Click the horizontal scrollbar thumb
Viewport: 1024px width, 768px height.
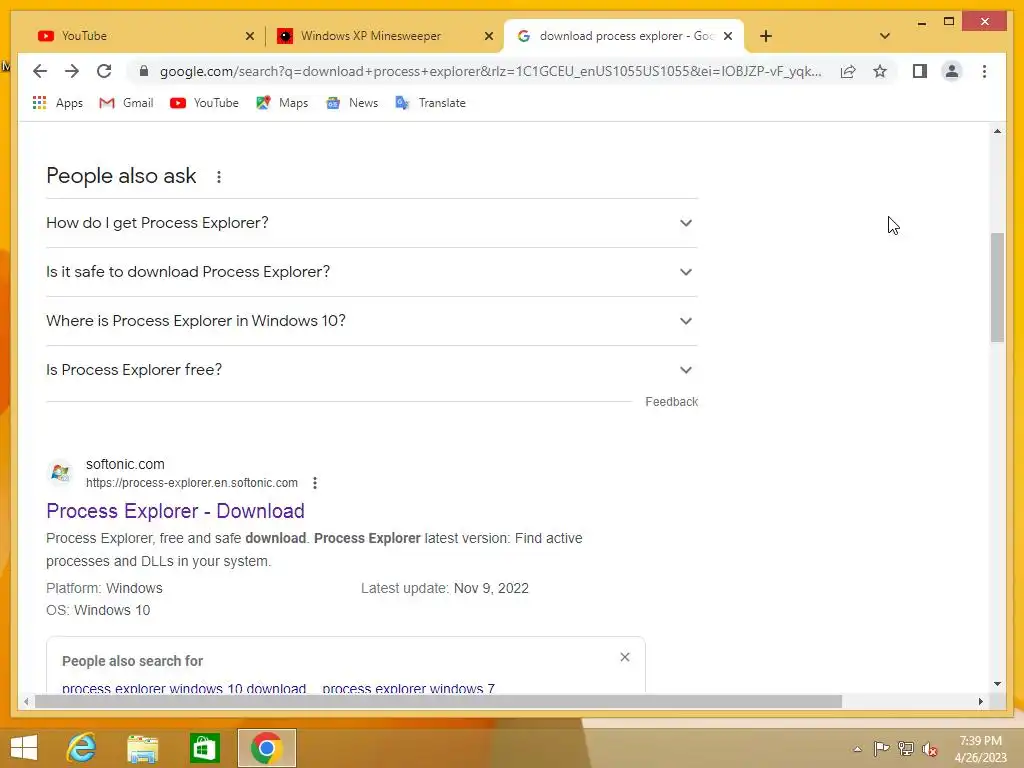pos(438,701)
